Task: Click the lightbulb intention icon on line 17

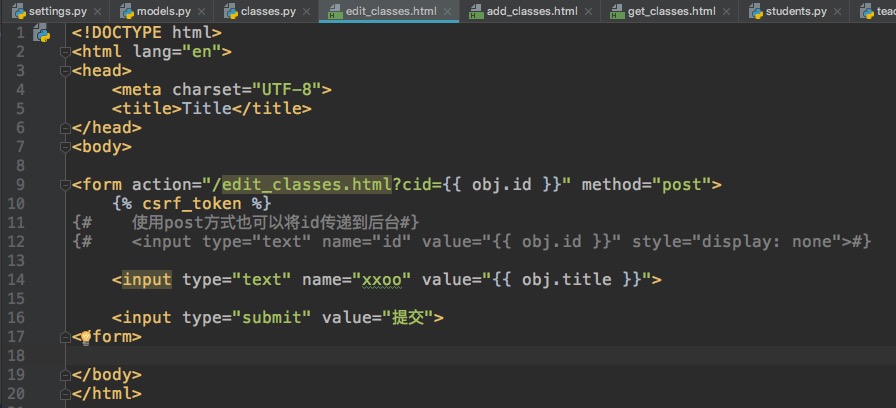Action: [86, 337]
